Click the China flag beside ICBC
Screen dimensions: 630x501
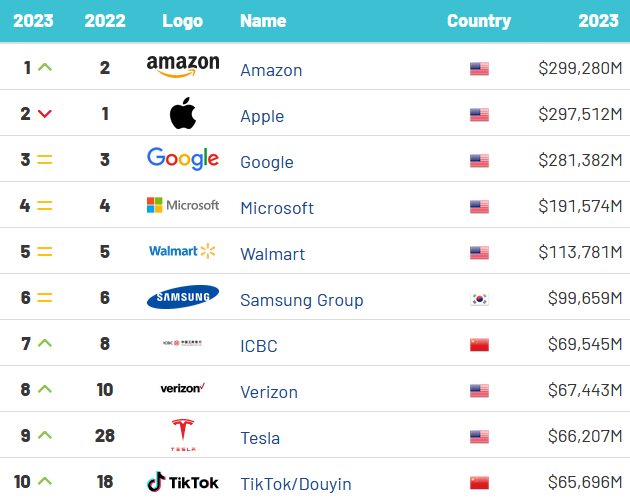(479, 346)
